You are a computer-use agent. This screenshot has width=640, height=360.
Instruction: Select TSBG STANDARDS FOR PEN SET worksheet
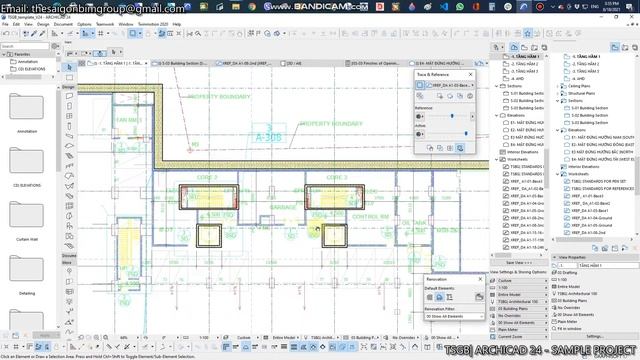click(x=599, y=181)
